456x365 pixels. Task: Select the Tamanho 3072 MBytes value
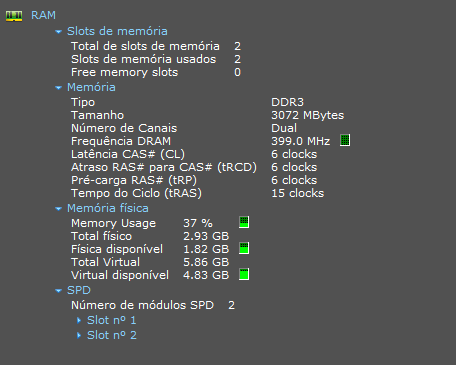click(x=307, y=115)
